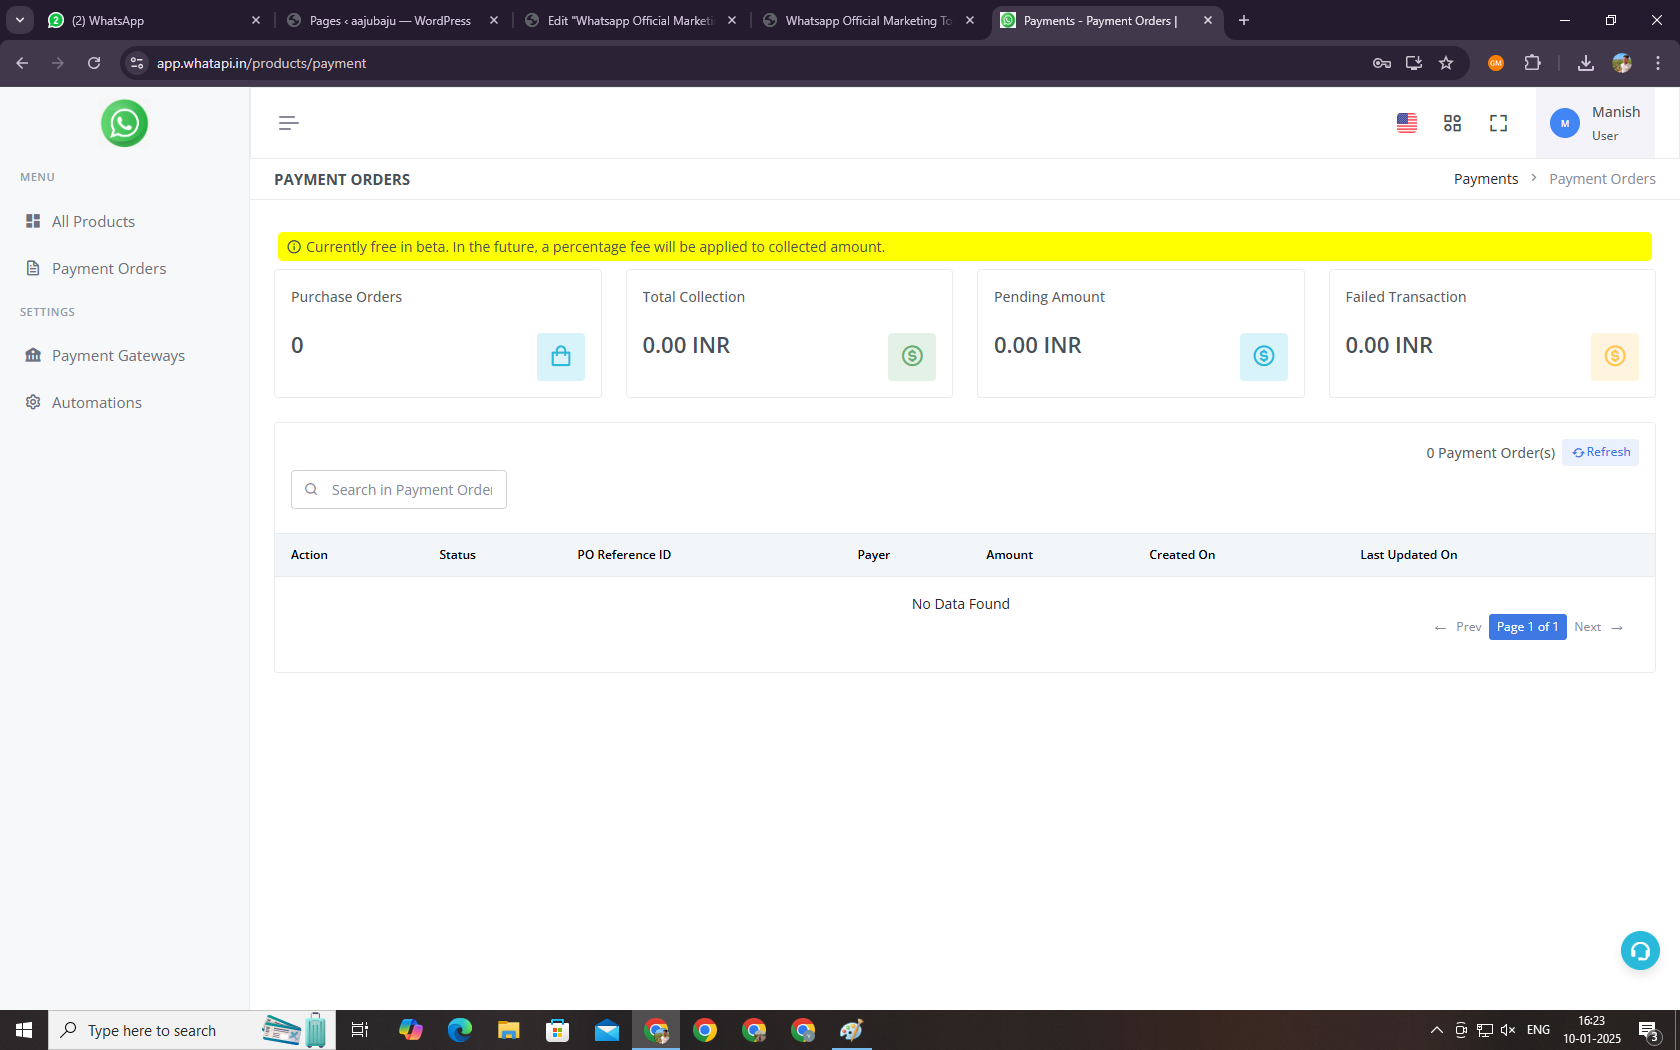1680x1050 pixels.
Task: Click the Windows taskbar search box
Action: (192, 1030)
